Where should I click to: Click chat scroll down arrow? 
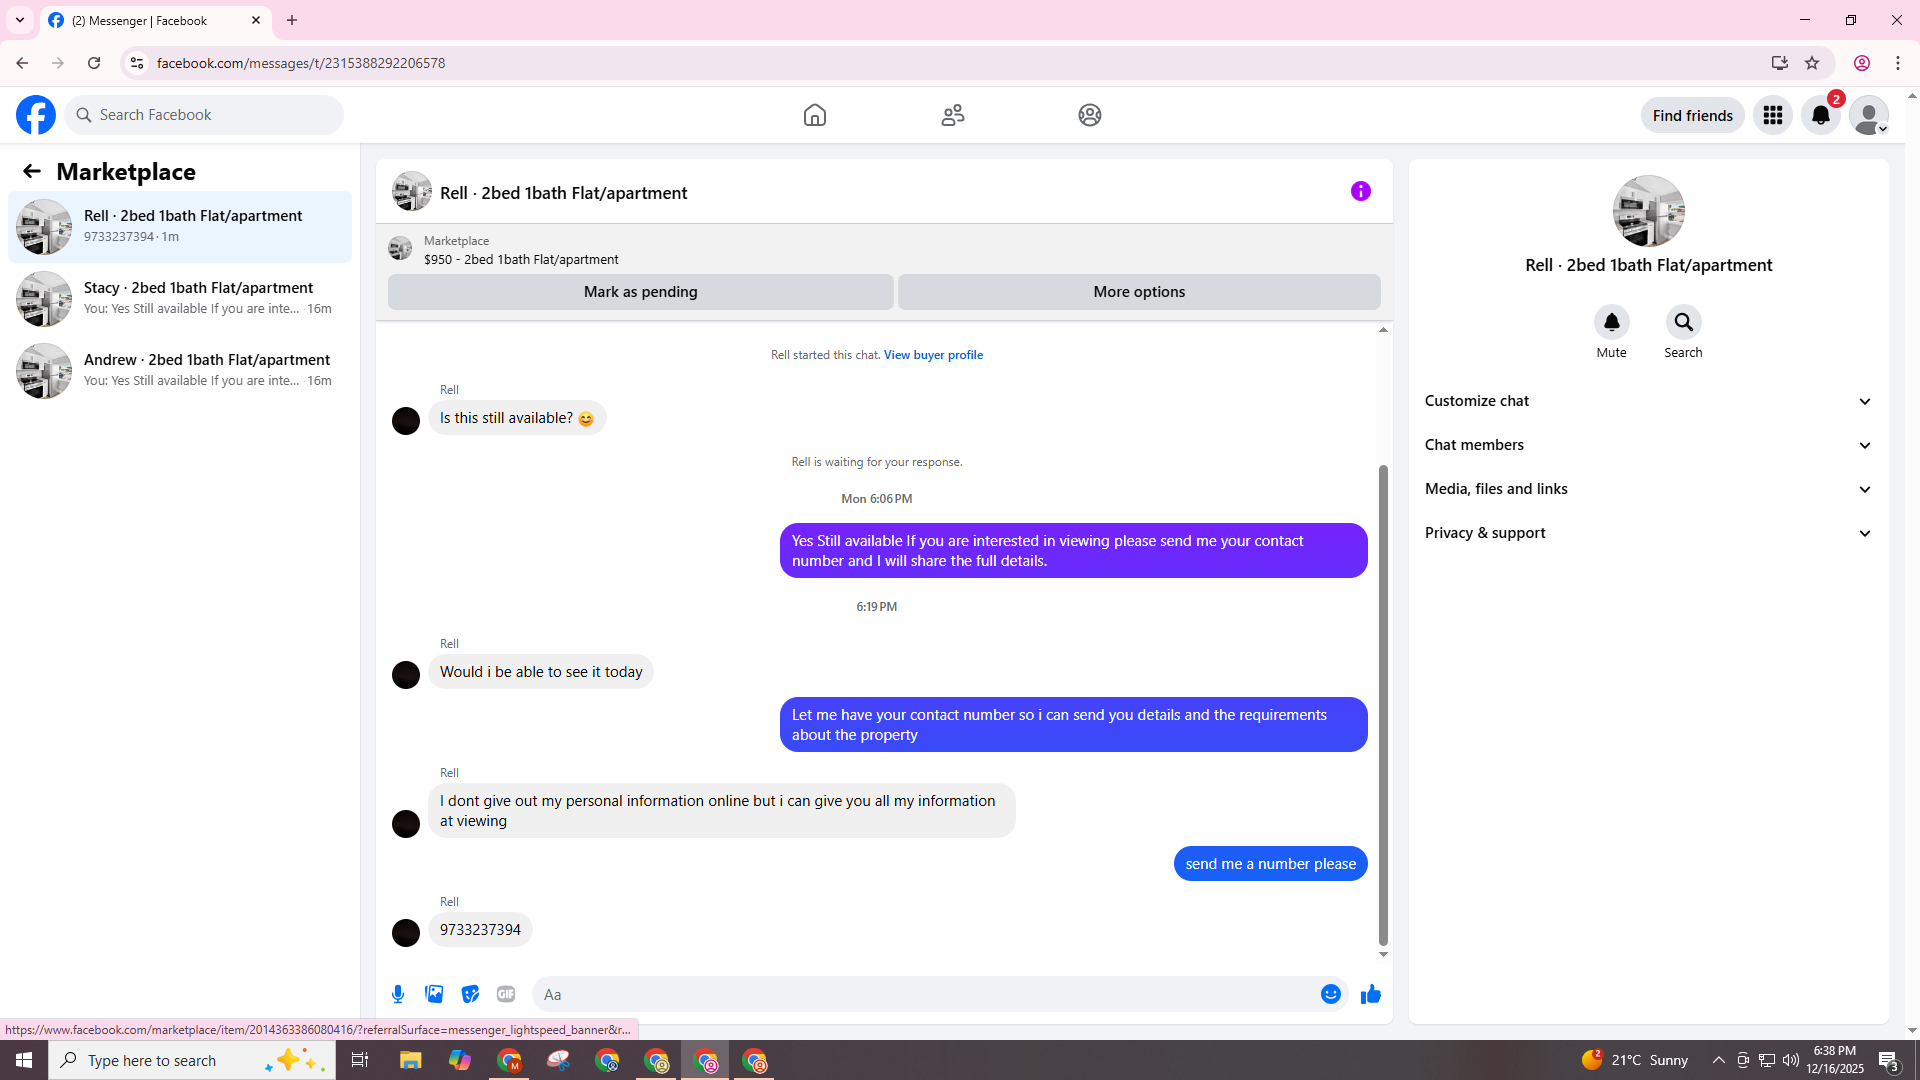1383,955
